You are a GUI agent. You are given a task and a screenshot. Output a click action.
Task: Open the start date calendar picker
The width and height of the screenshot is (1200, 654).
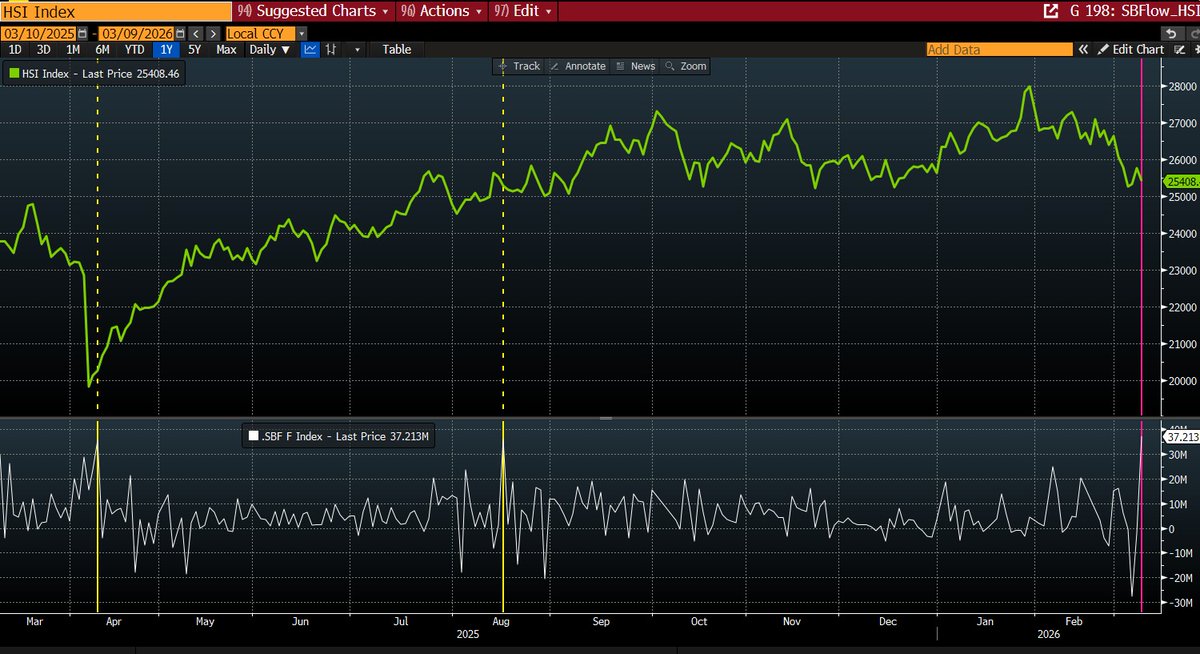click(82, 34)
